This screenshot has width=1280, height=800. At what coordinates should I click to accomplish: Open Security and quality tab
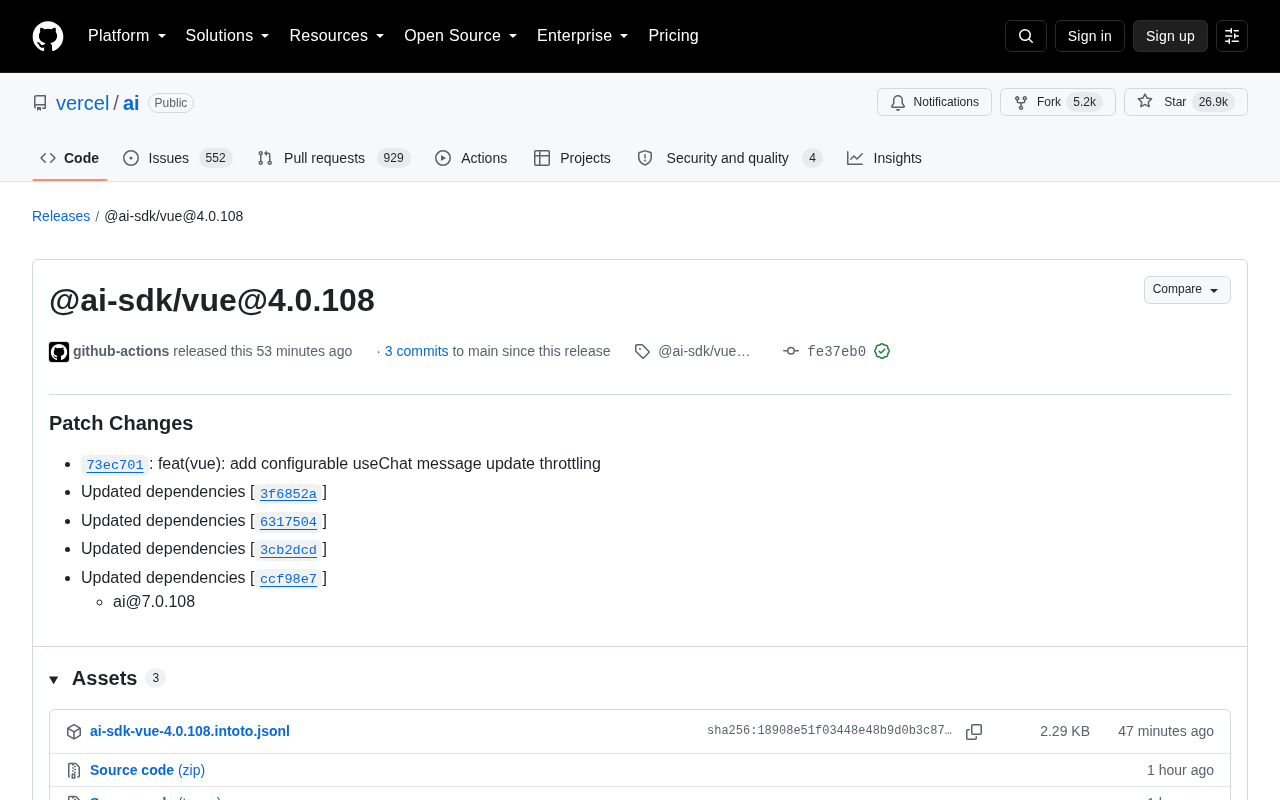click(730, 158)
